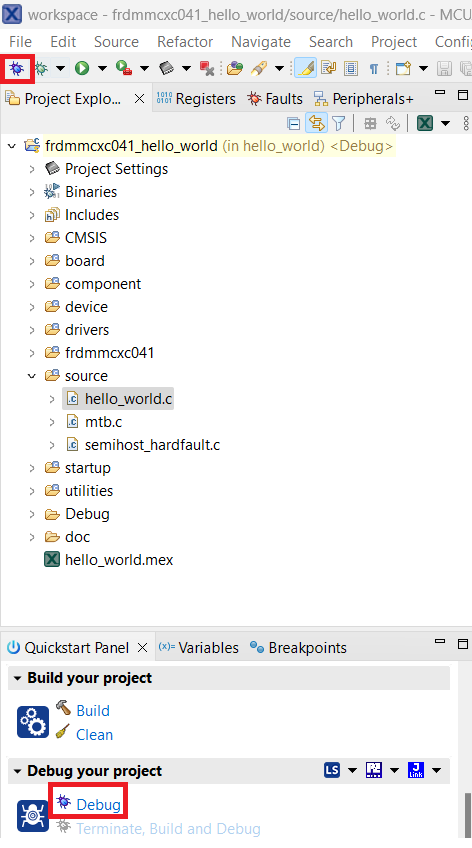
Task: Switch to the Registers tab
Action: (196, 98)
